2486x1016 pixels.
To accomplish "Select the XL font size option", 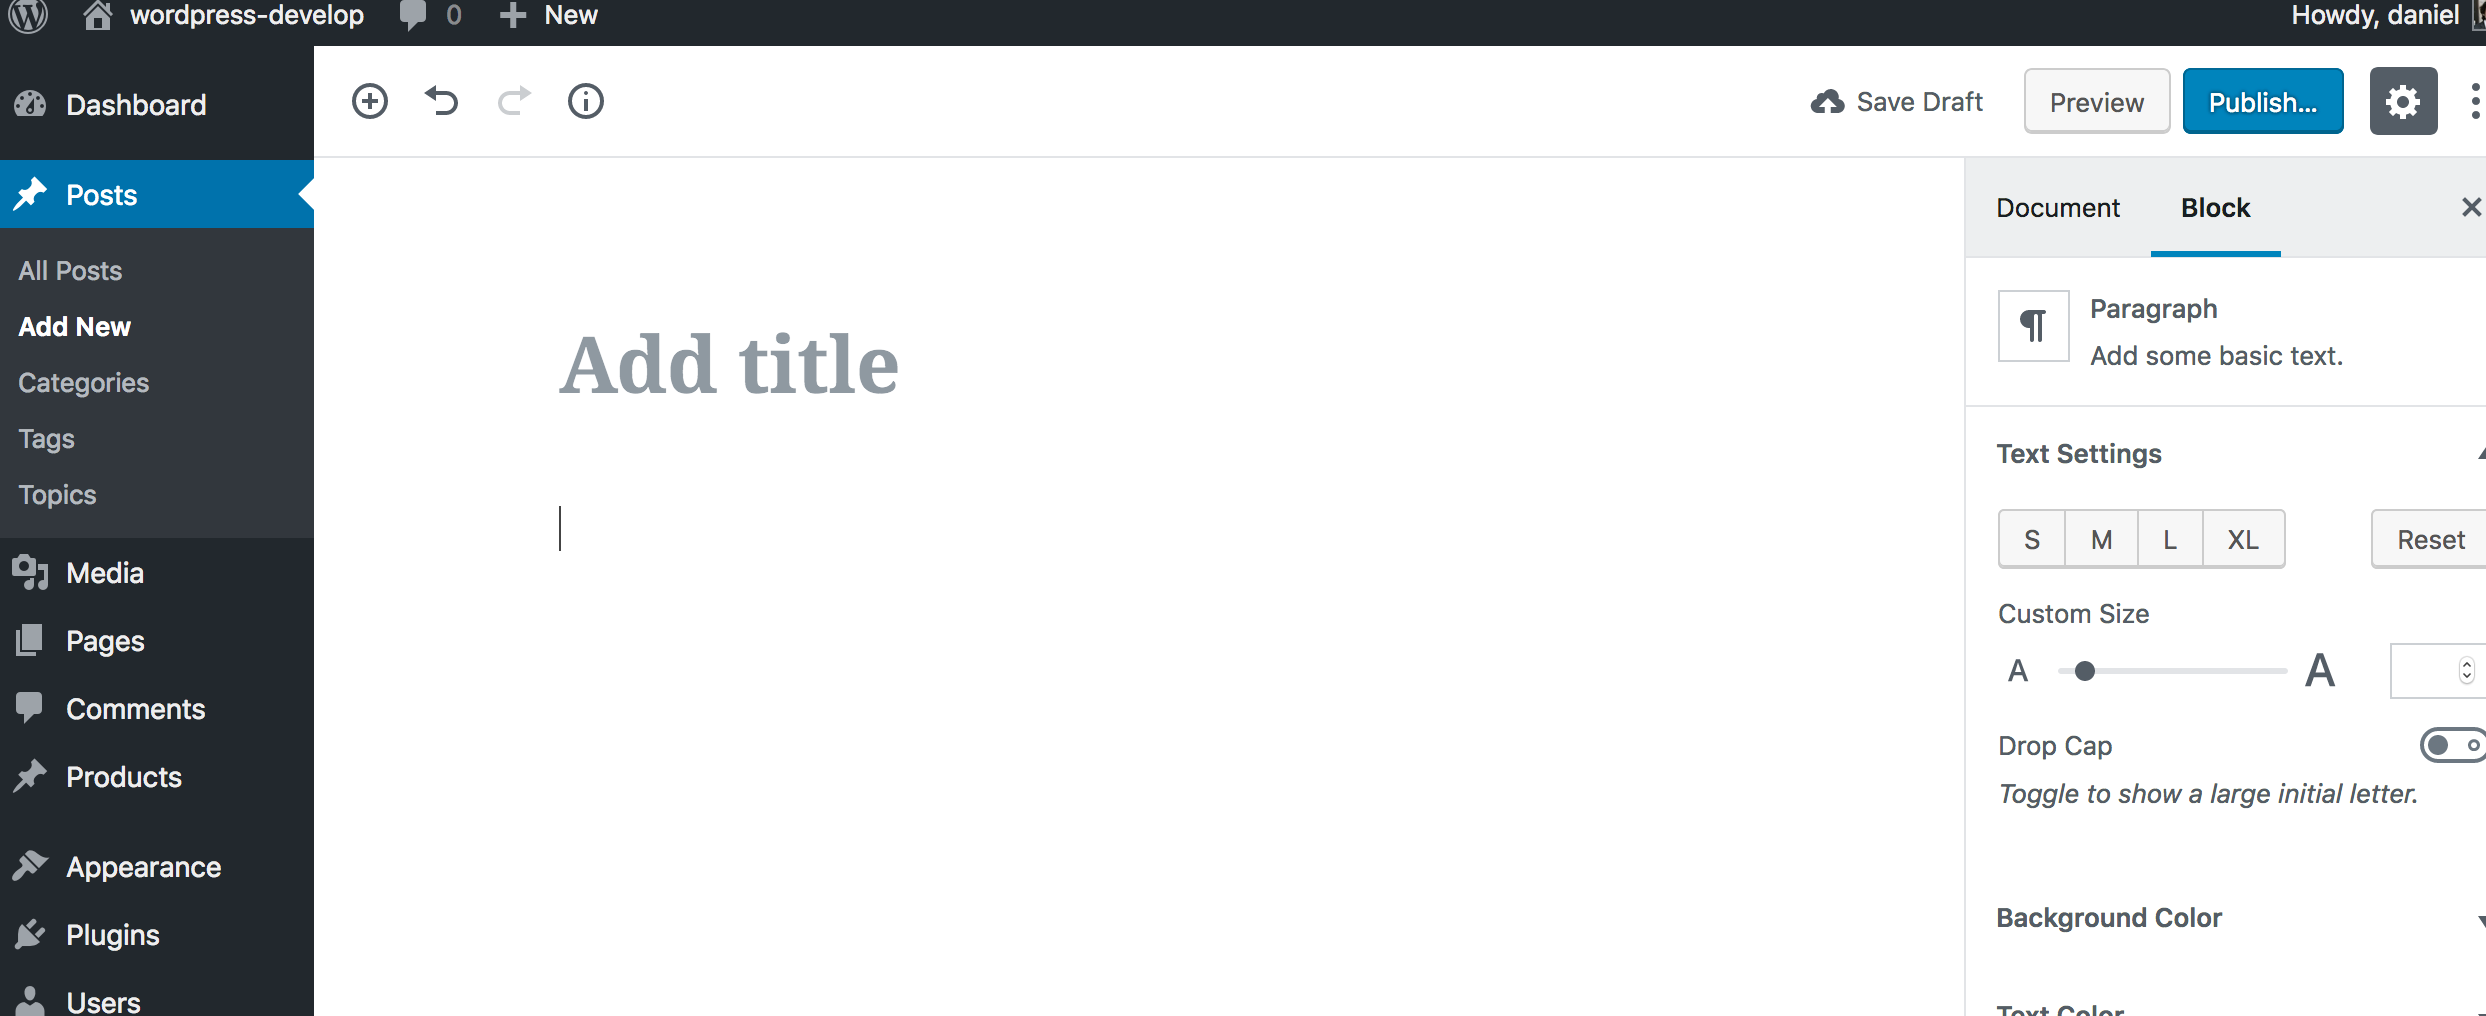I will click(2243, 538).
